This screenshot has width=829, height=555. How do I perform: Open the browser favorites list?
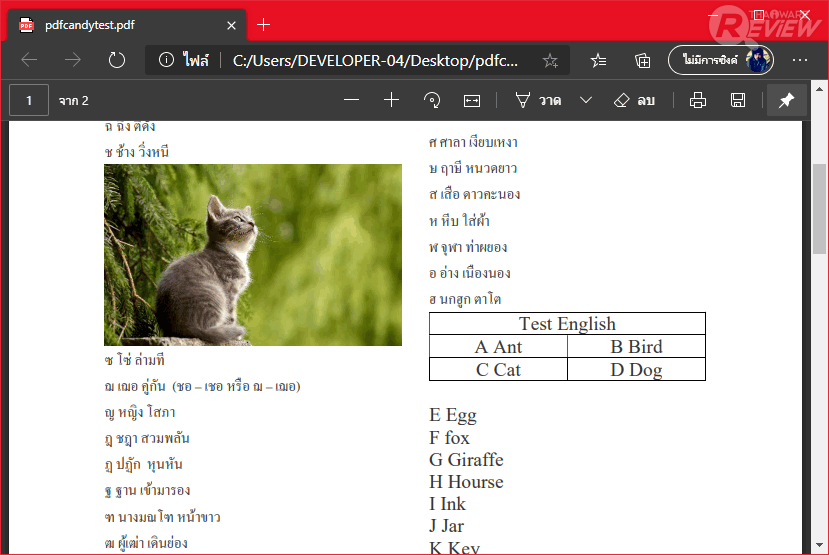pos(598,60)
